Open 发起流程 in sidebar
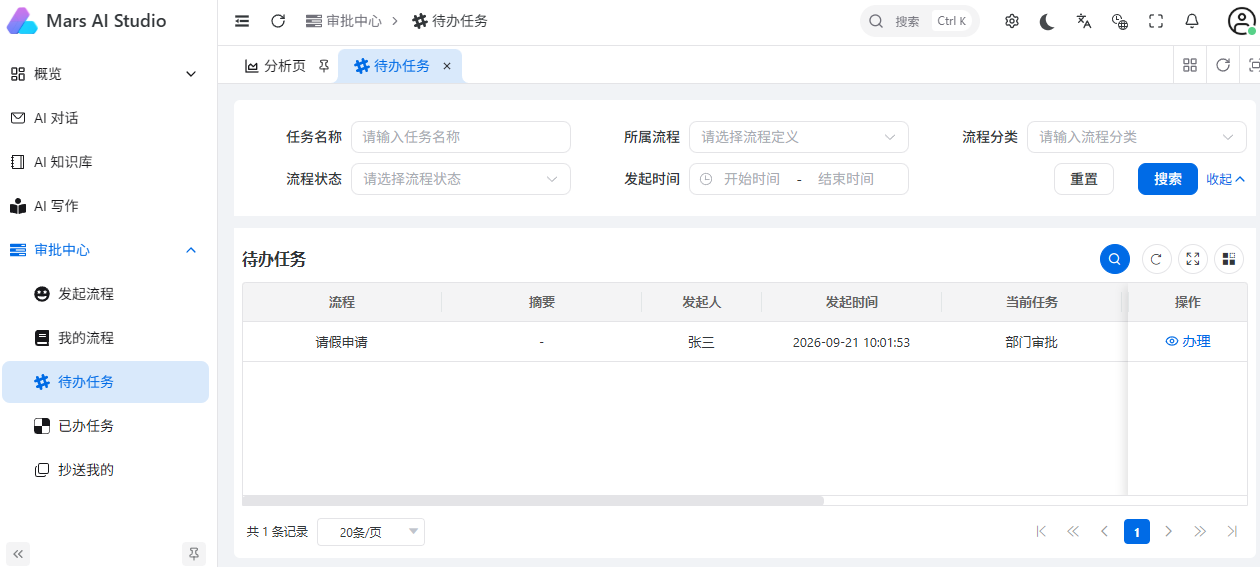The width and height of the screenshot is (1260, 567). pos(104,294)
